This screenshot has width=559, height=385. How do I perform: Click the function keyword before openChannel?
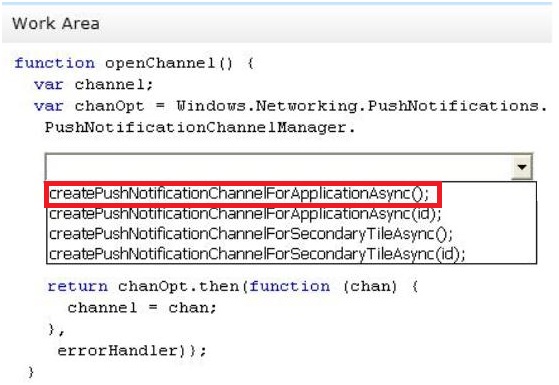(x=55, y=63)
